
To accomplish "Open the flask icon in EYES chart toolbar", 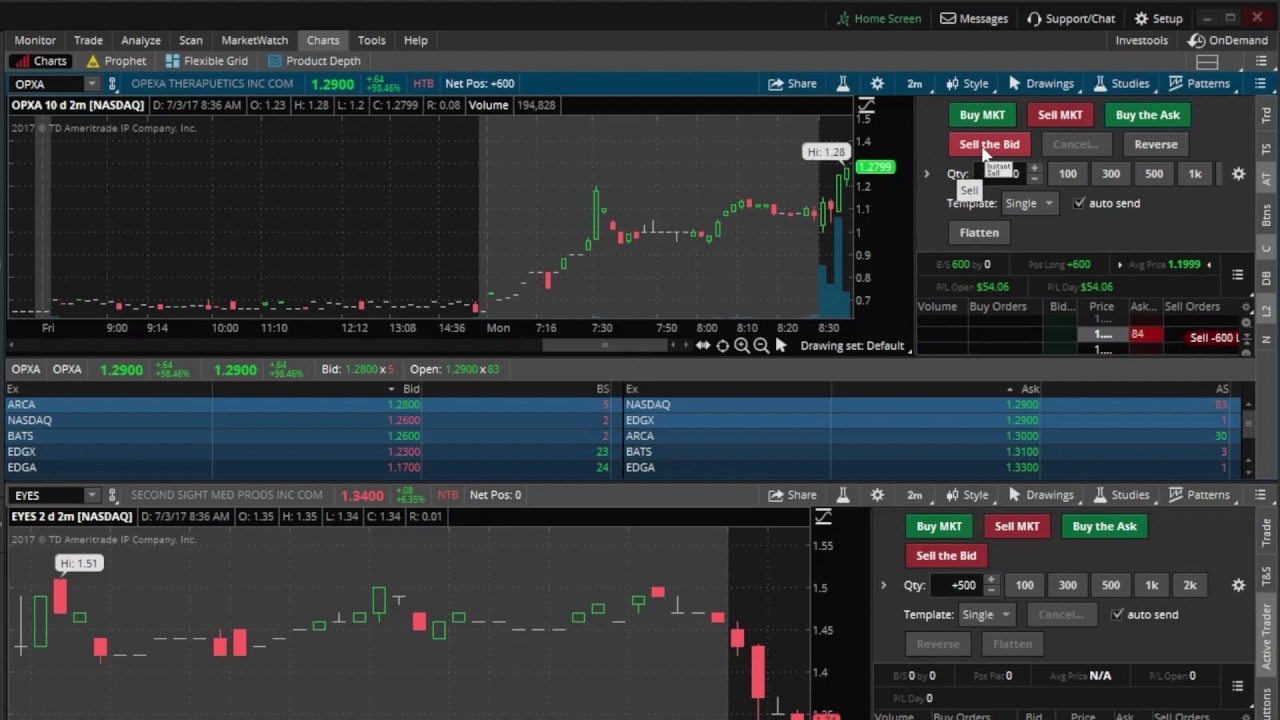I will pos(842,495).
